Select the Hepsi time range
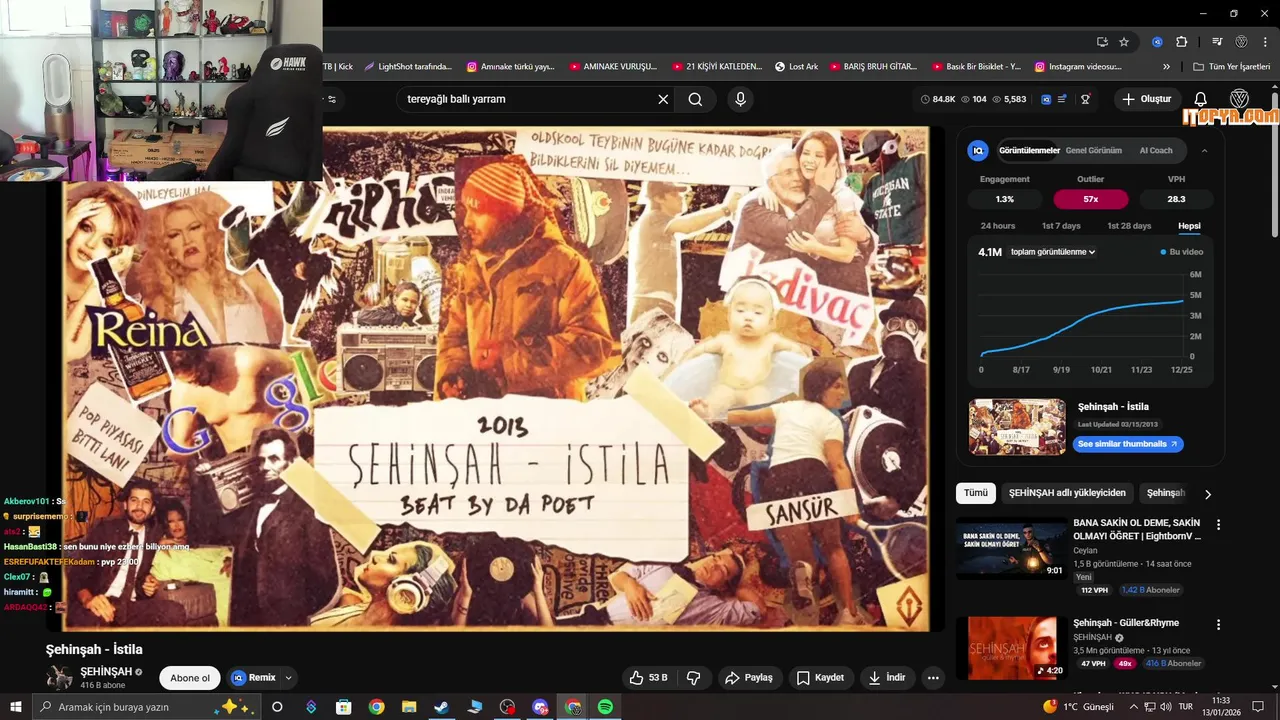 point(1189,226)
